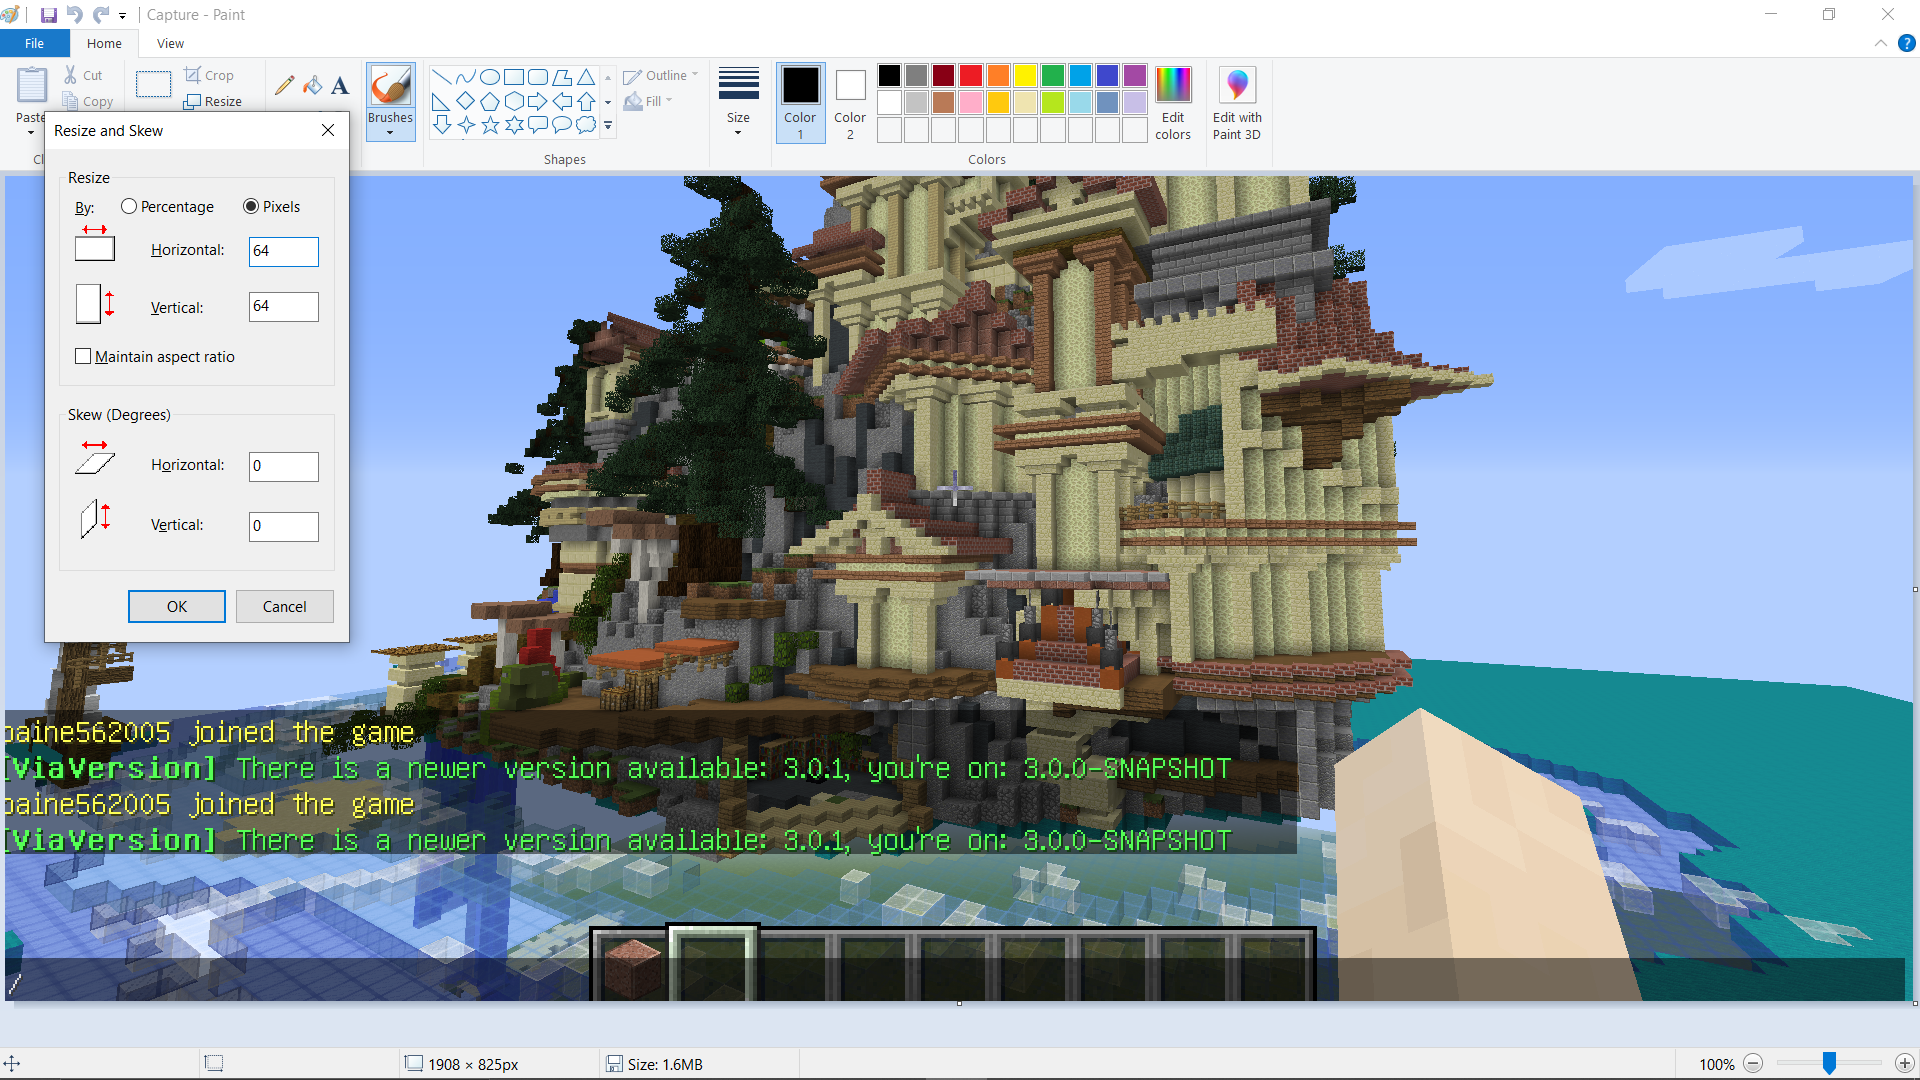This screenshot has height=1080, width=1920.
Task: Click the Save icon in title bar
Action: pyautogui.click(x=48, y=15)
